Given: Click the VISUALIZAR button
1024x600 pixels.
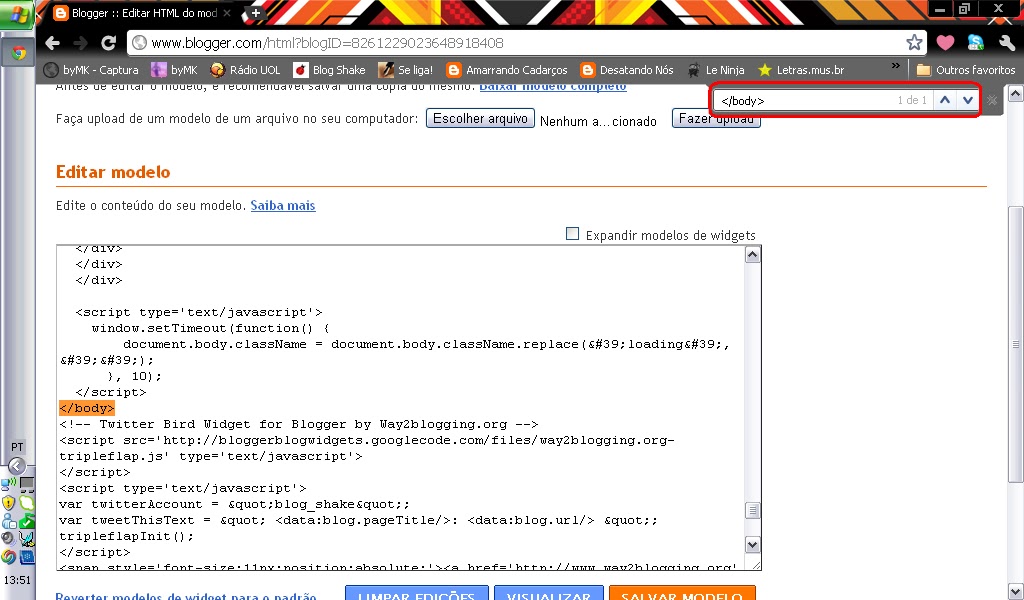Looking at the screenshot, I should click(x=549, y=595).
